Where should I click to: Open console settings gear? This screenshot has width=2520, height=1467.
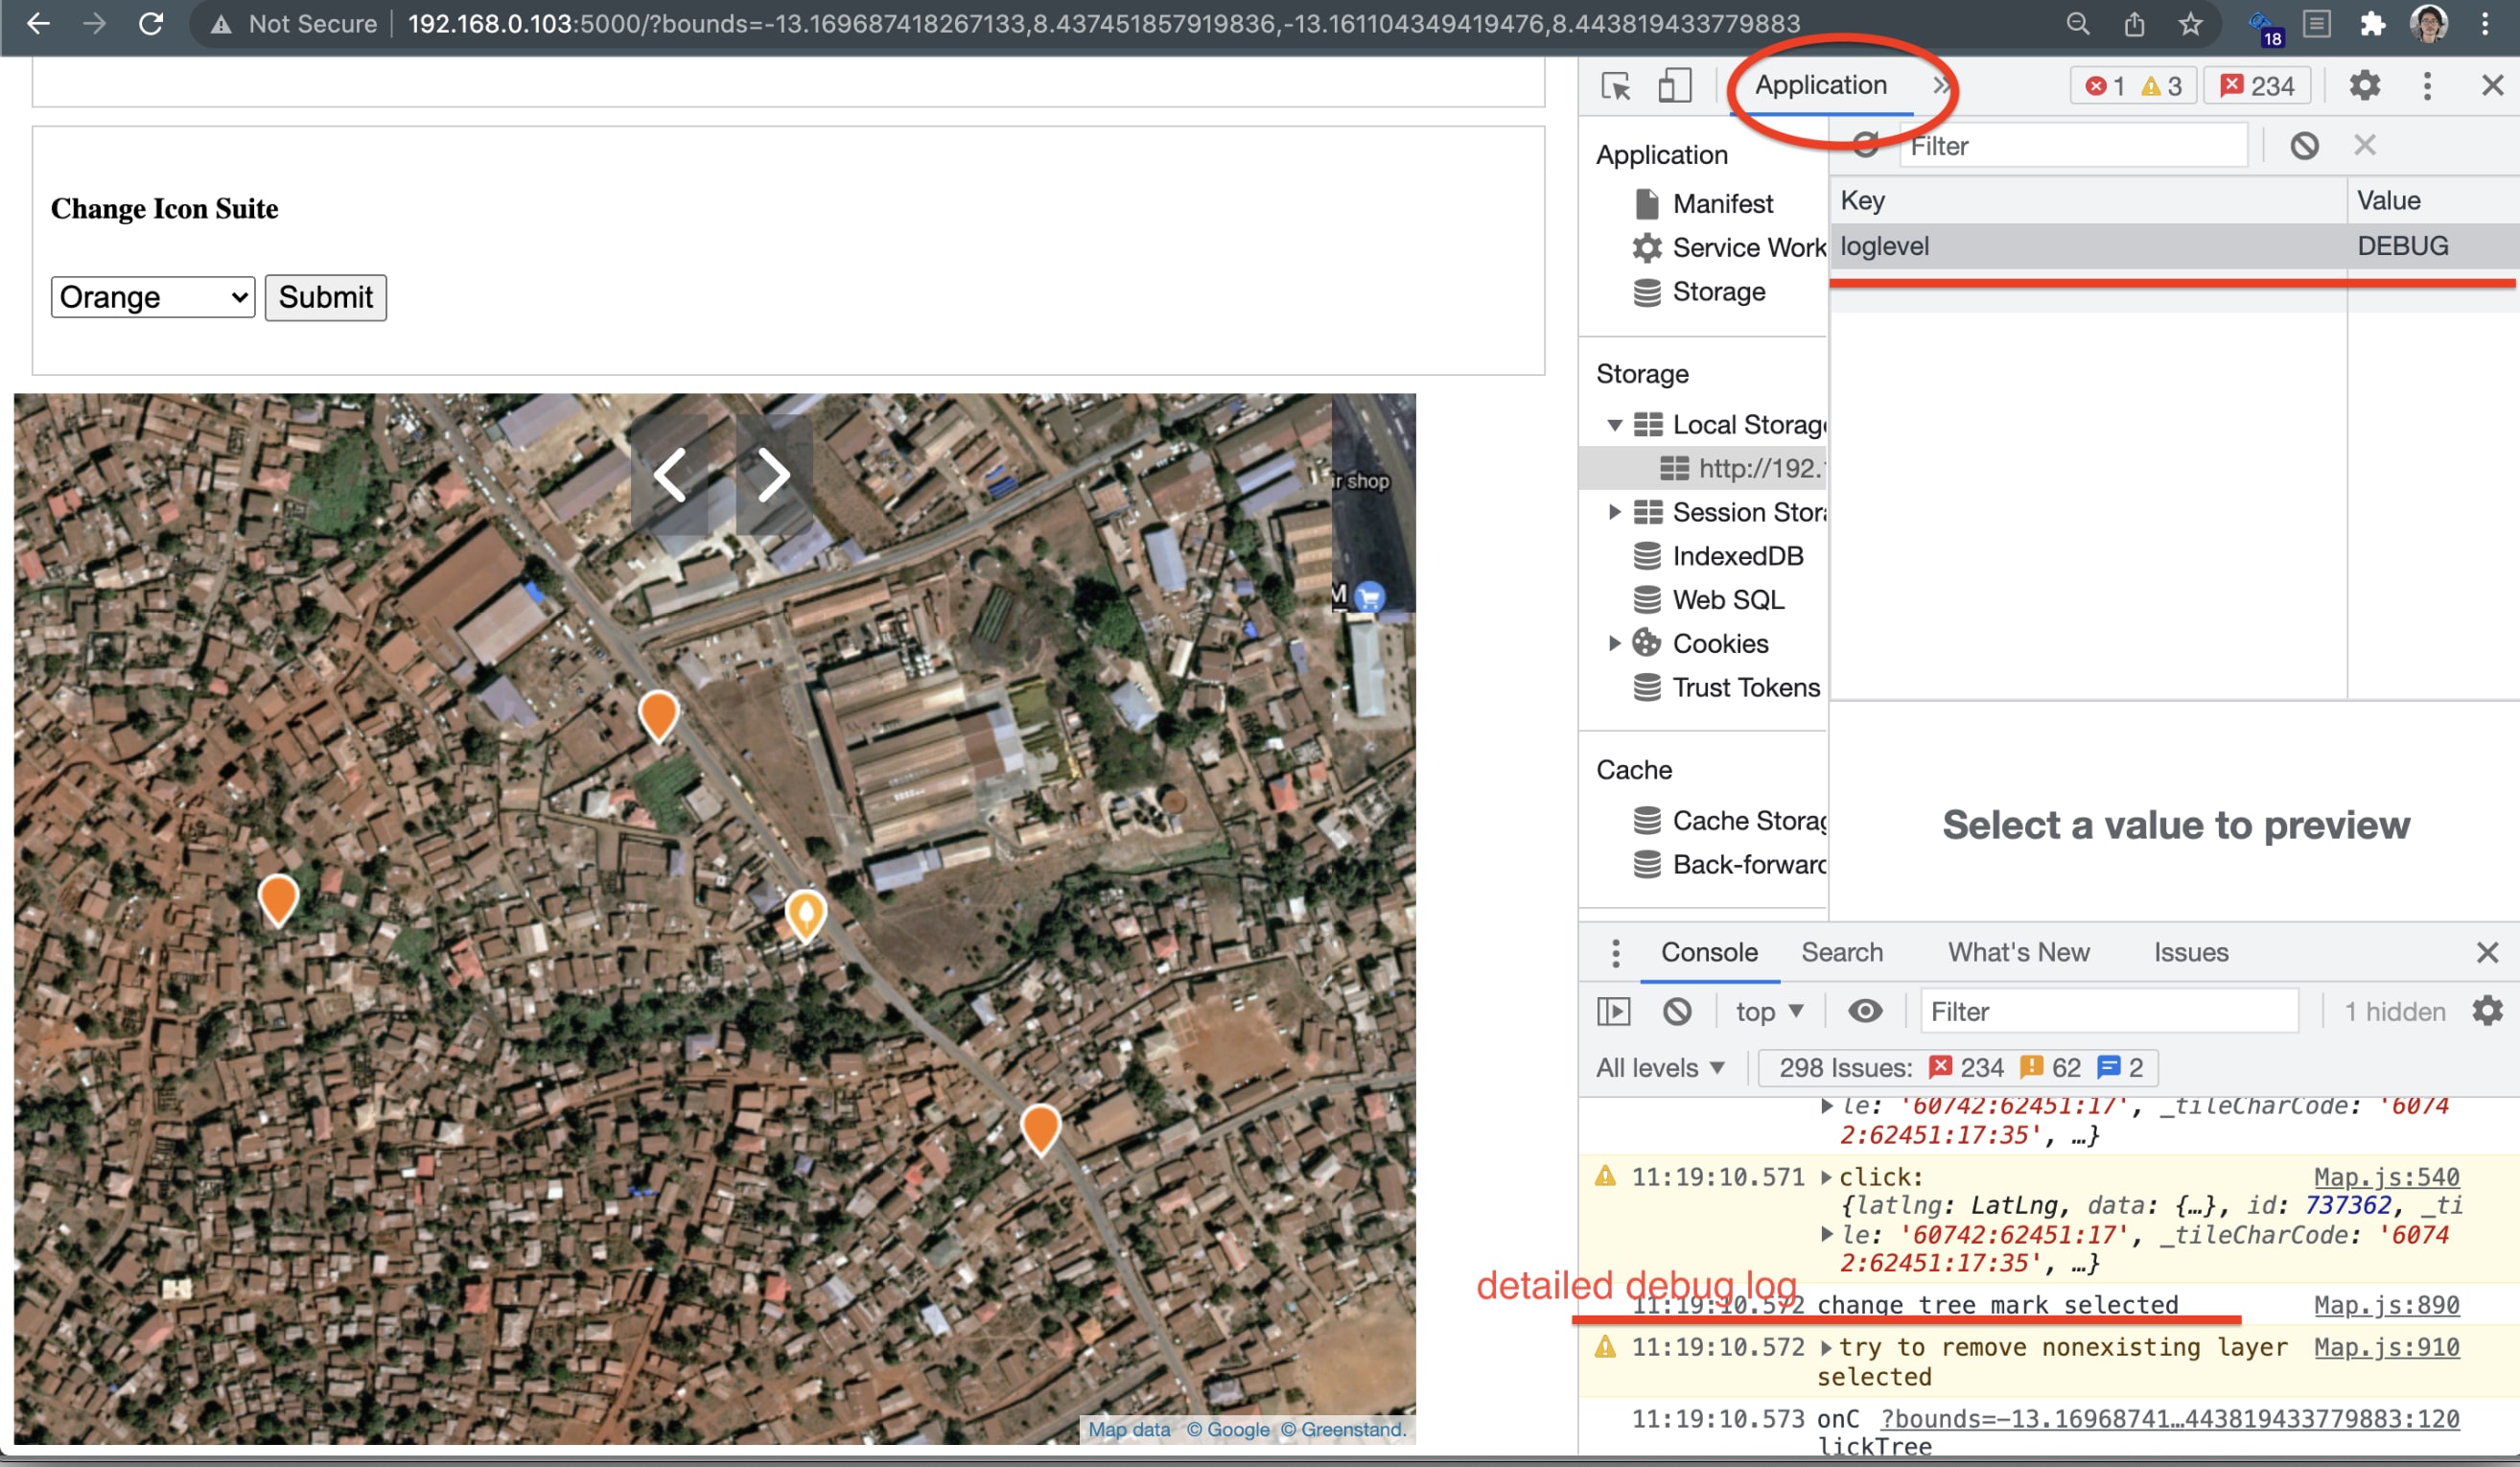2488,1011
